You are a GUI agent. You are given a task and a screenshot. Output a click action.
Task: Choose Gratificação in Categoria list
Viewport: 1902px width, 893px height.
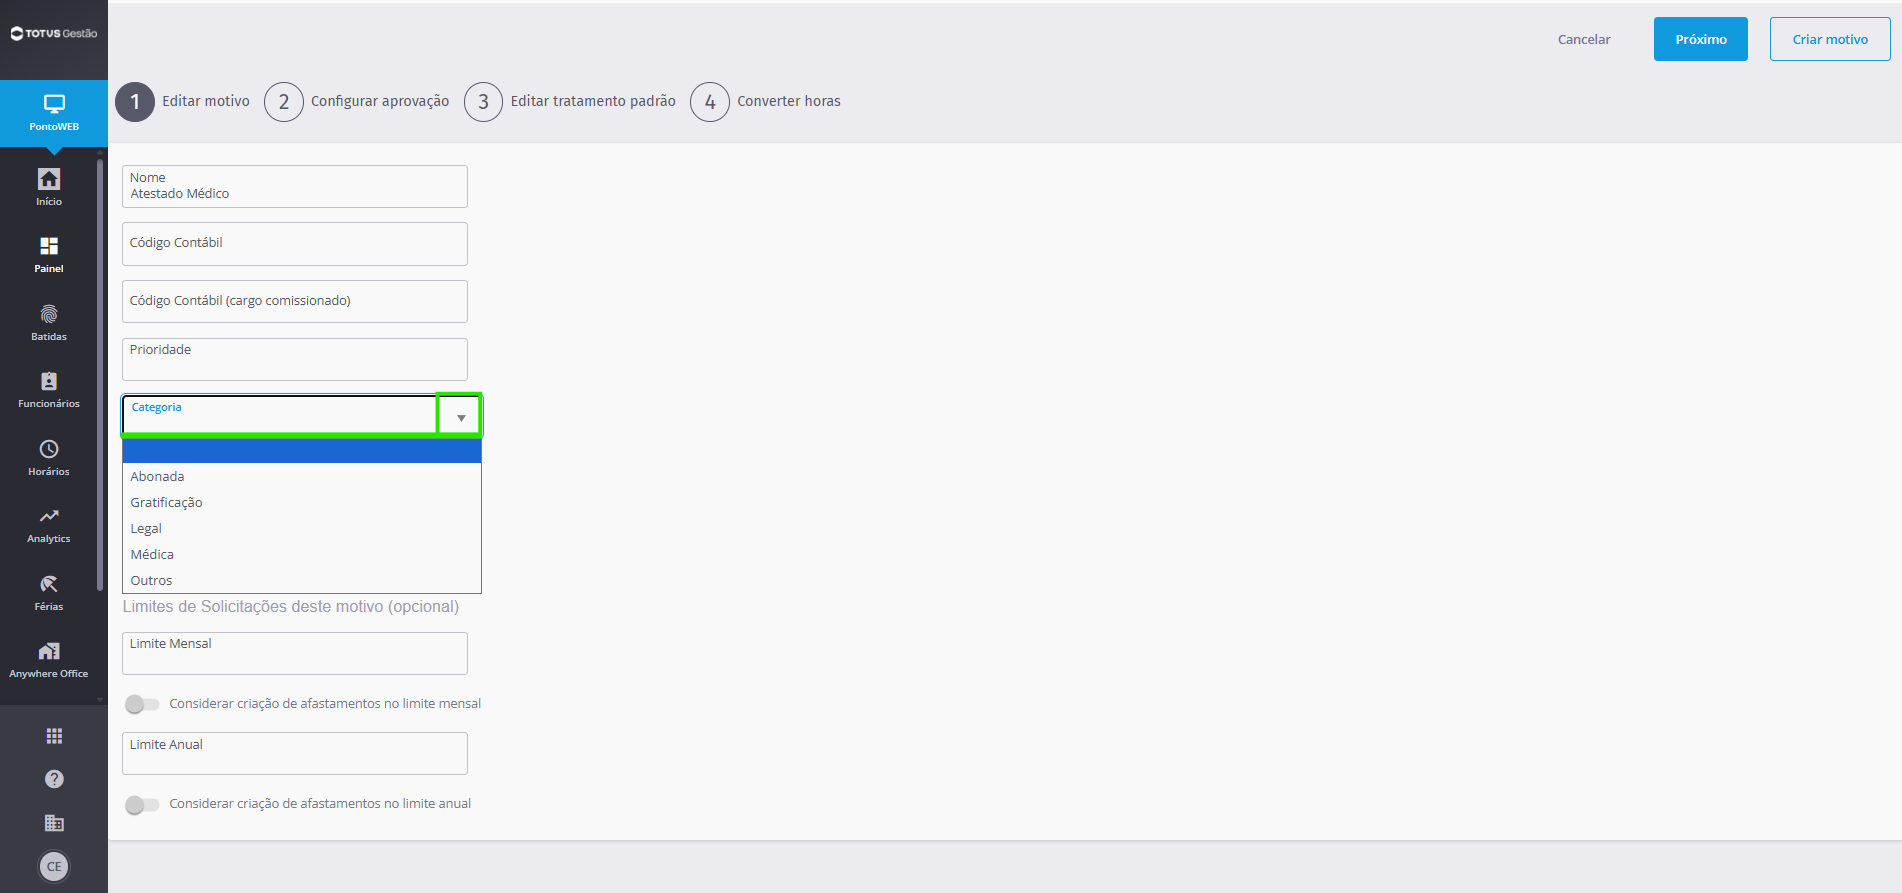click(x=302, y=502)
